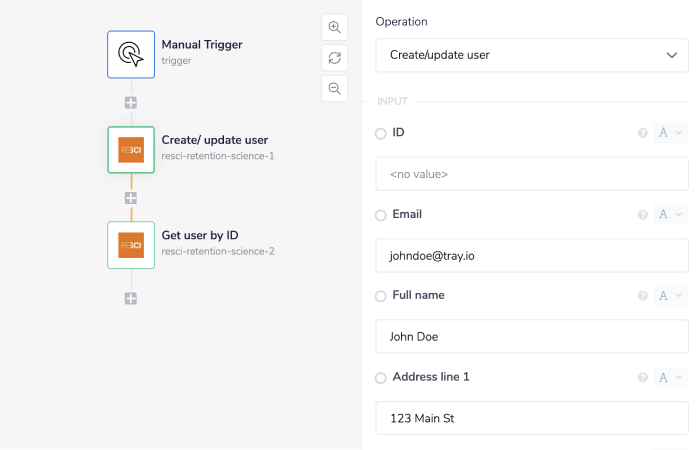This screenshot has height=450, width=700.
Task: Open help icon for the ID field
Action: [x=643, y=133]
